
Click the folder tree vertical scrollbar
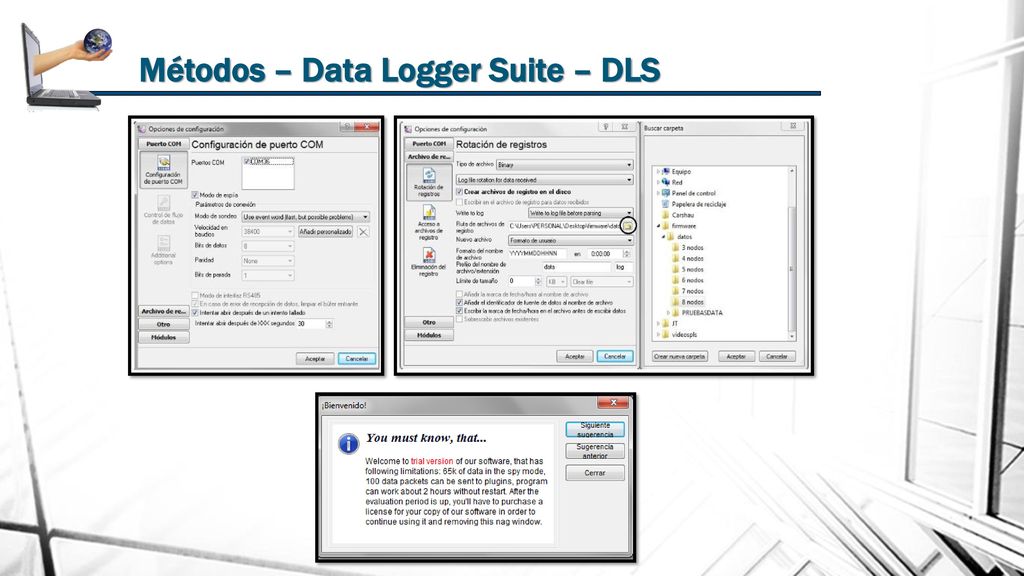pos(792,253)
